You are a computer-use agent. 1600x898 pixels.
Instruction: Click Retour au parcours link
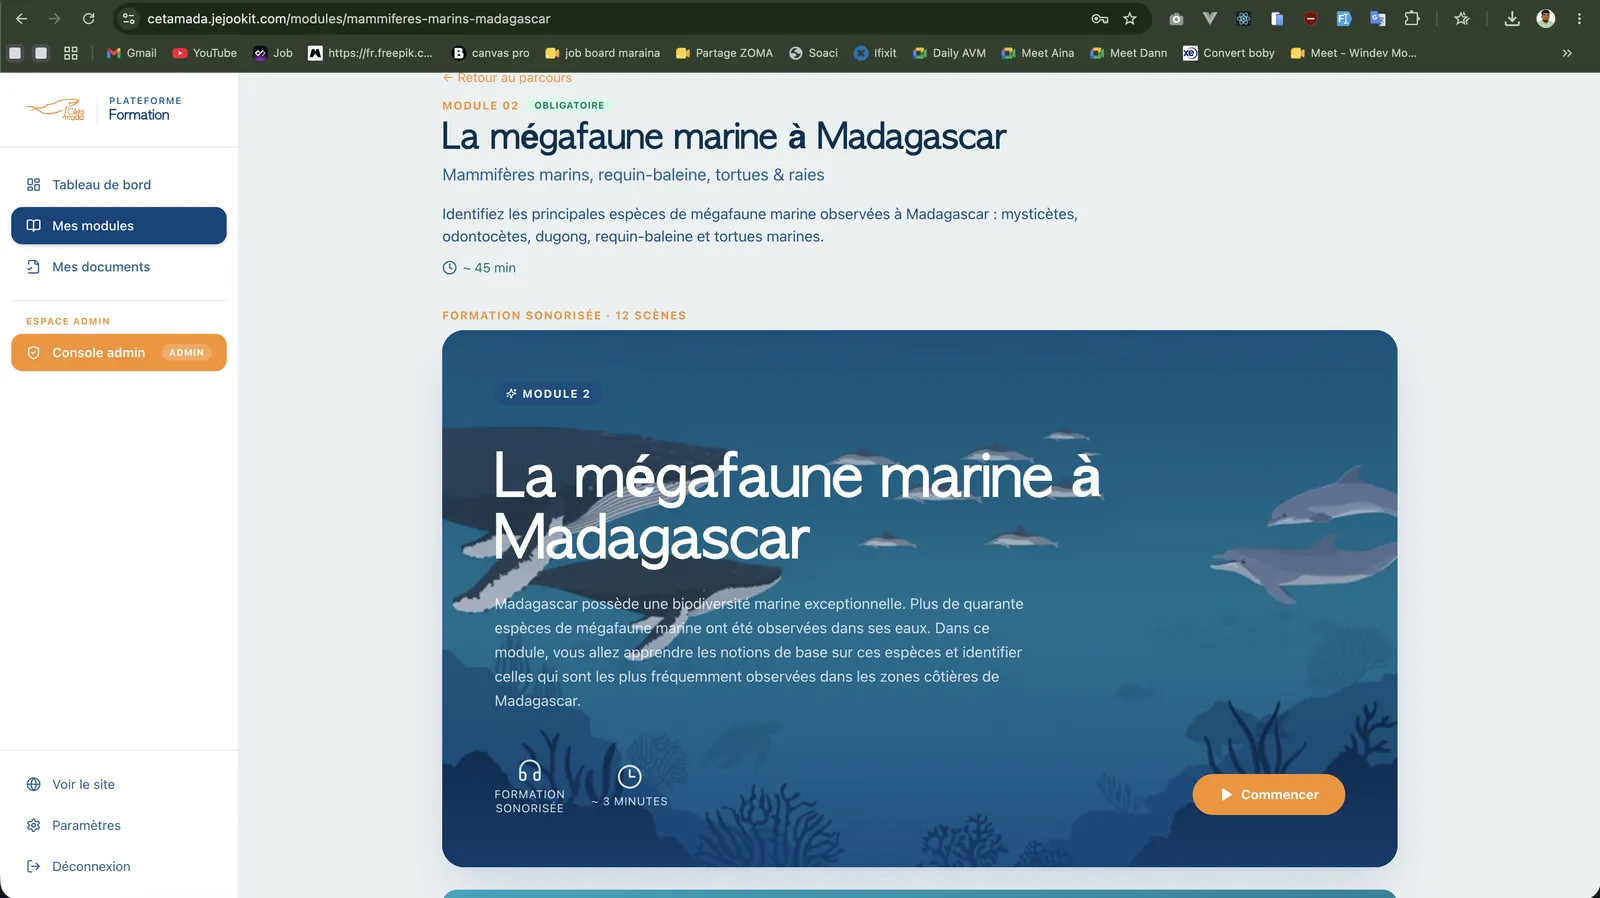pos(507,78)
